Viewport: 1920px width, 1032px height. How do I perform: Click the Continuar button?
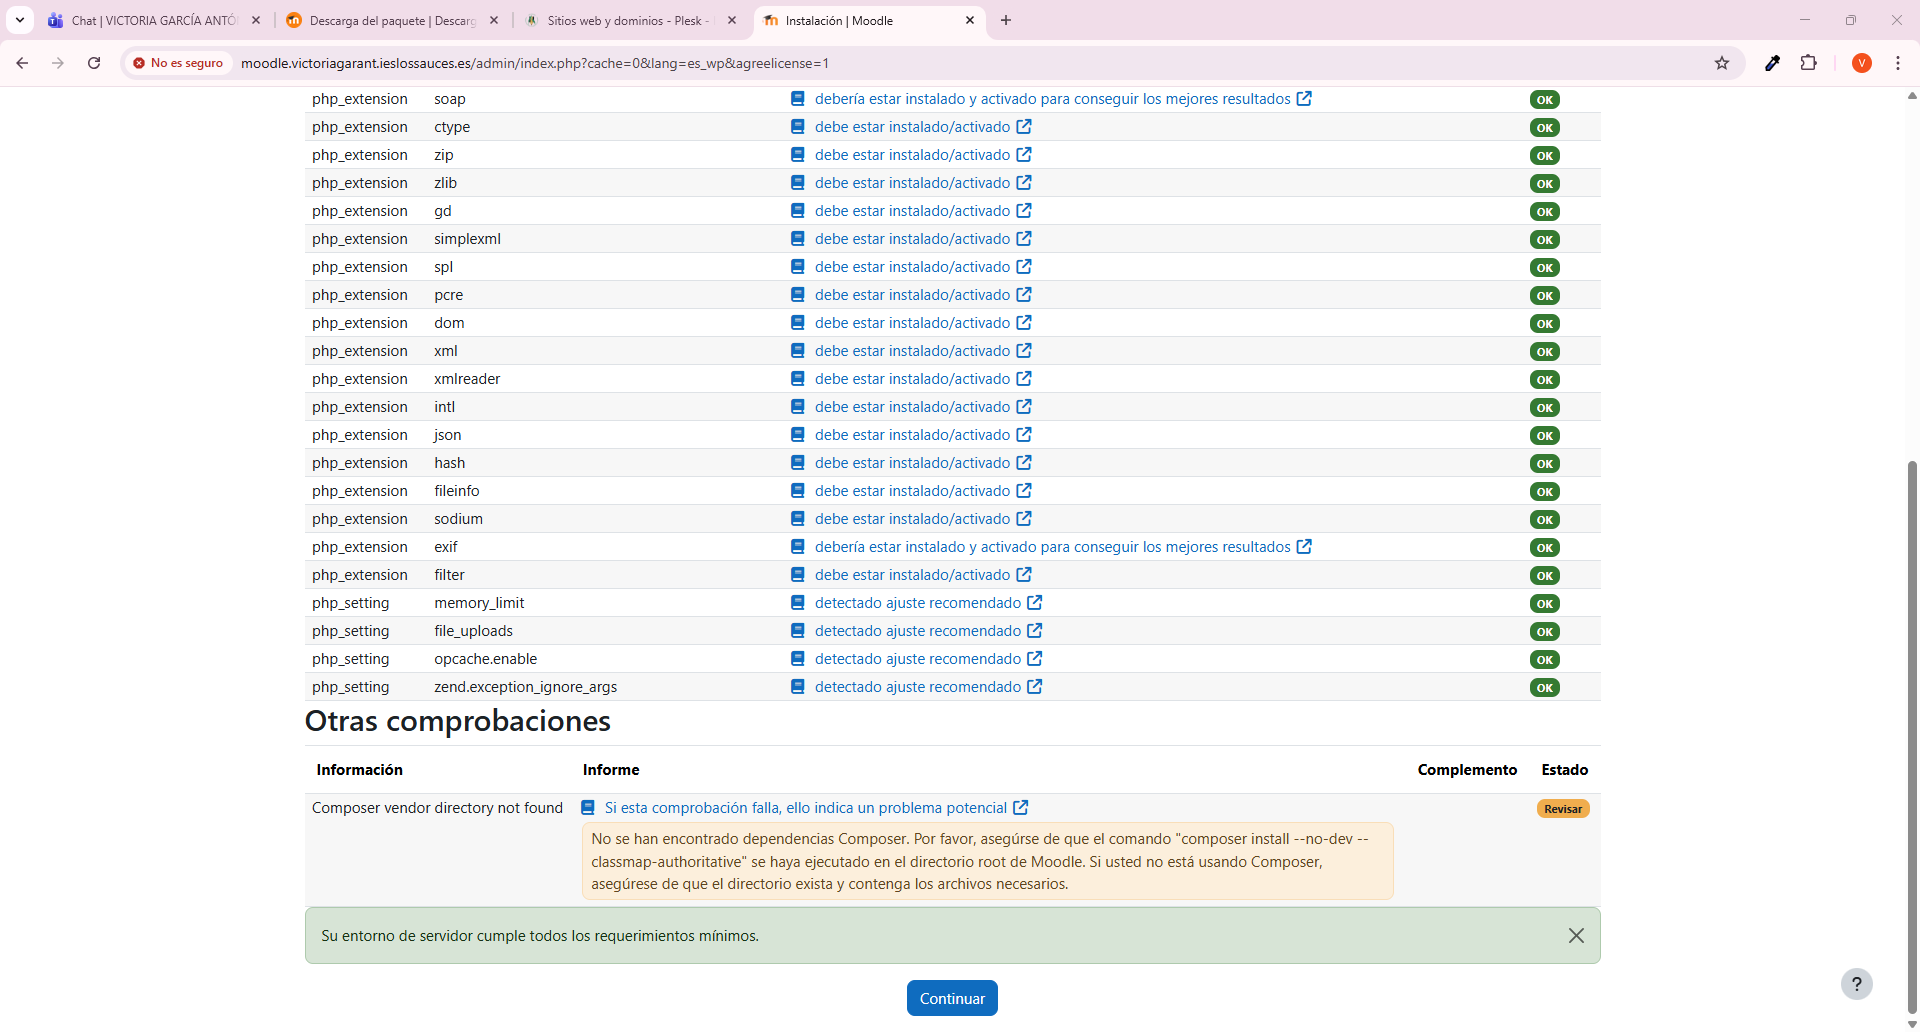pyautogui.click(x=952, y=998)
